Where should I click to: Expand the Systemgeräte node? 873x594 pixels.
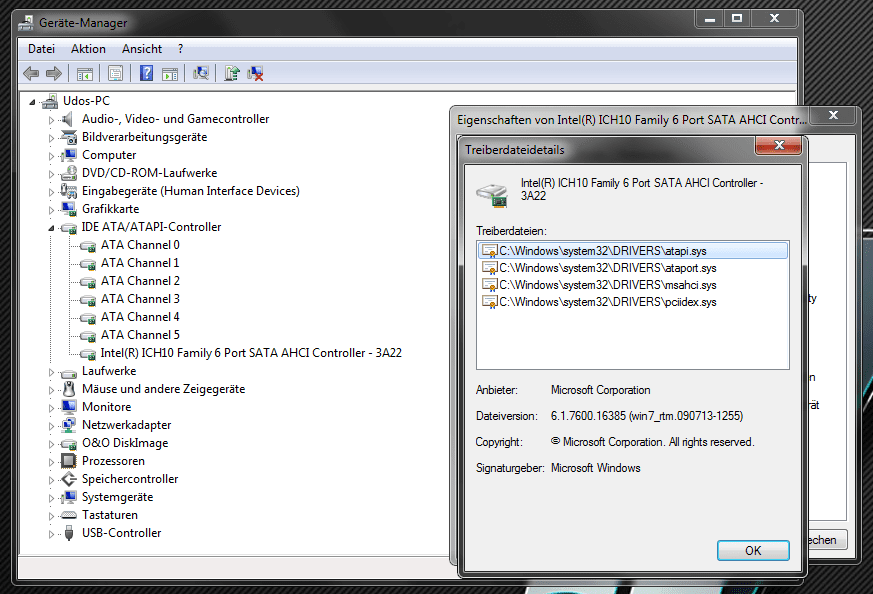click(51, 498)
